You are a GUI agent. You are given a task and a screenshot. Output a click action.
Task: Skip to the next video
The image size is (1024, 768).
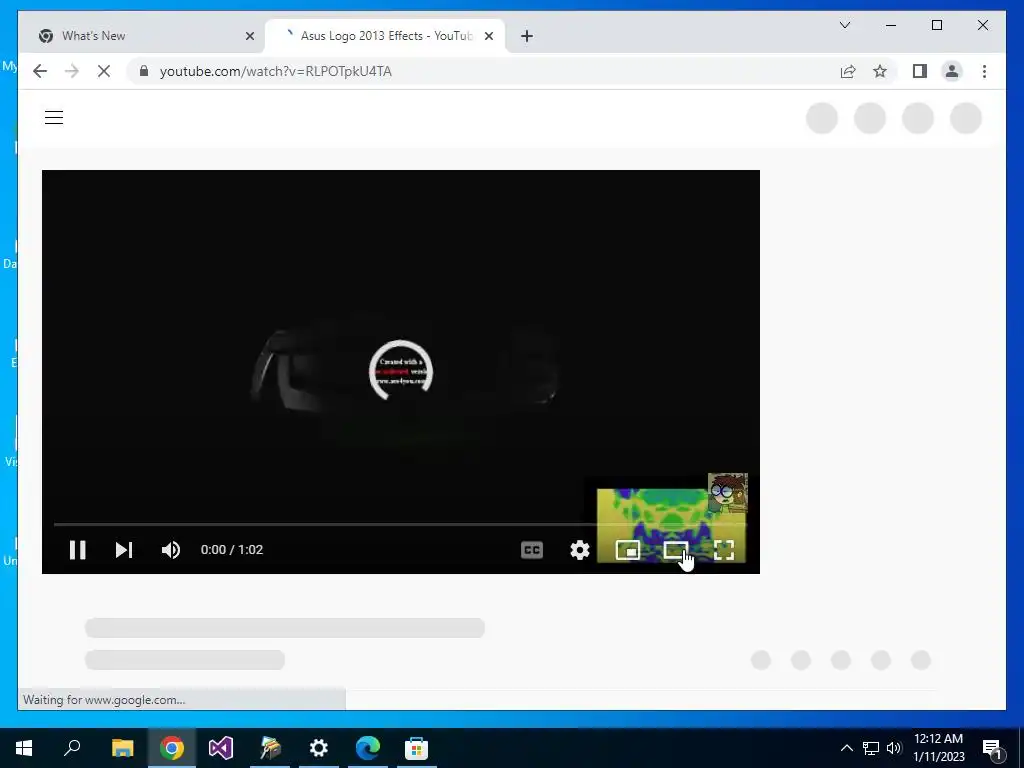click(124, 550)
